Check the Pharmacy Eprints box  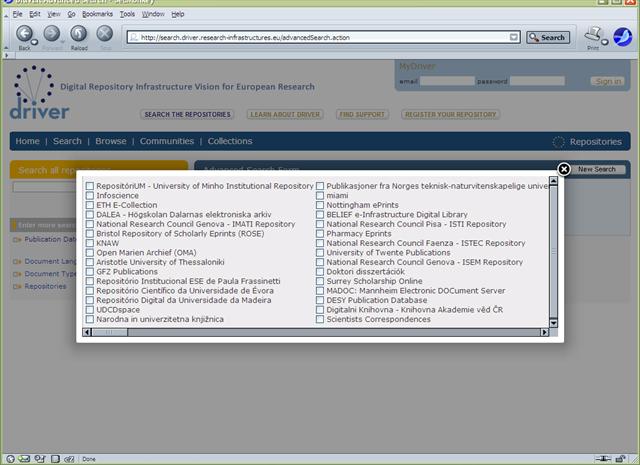[320, 234]
